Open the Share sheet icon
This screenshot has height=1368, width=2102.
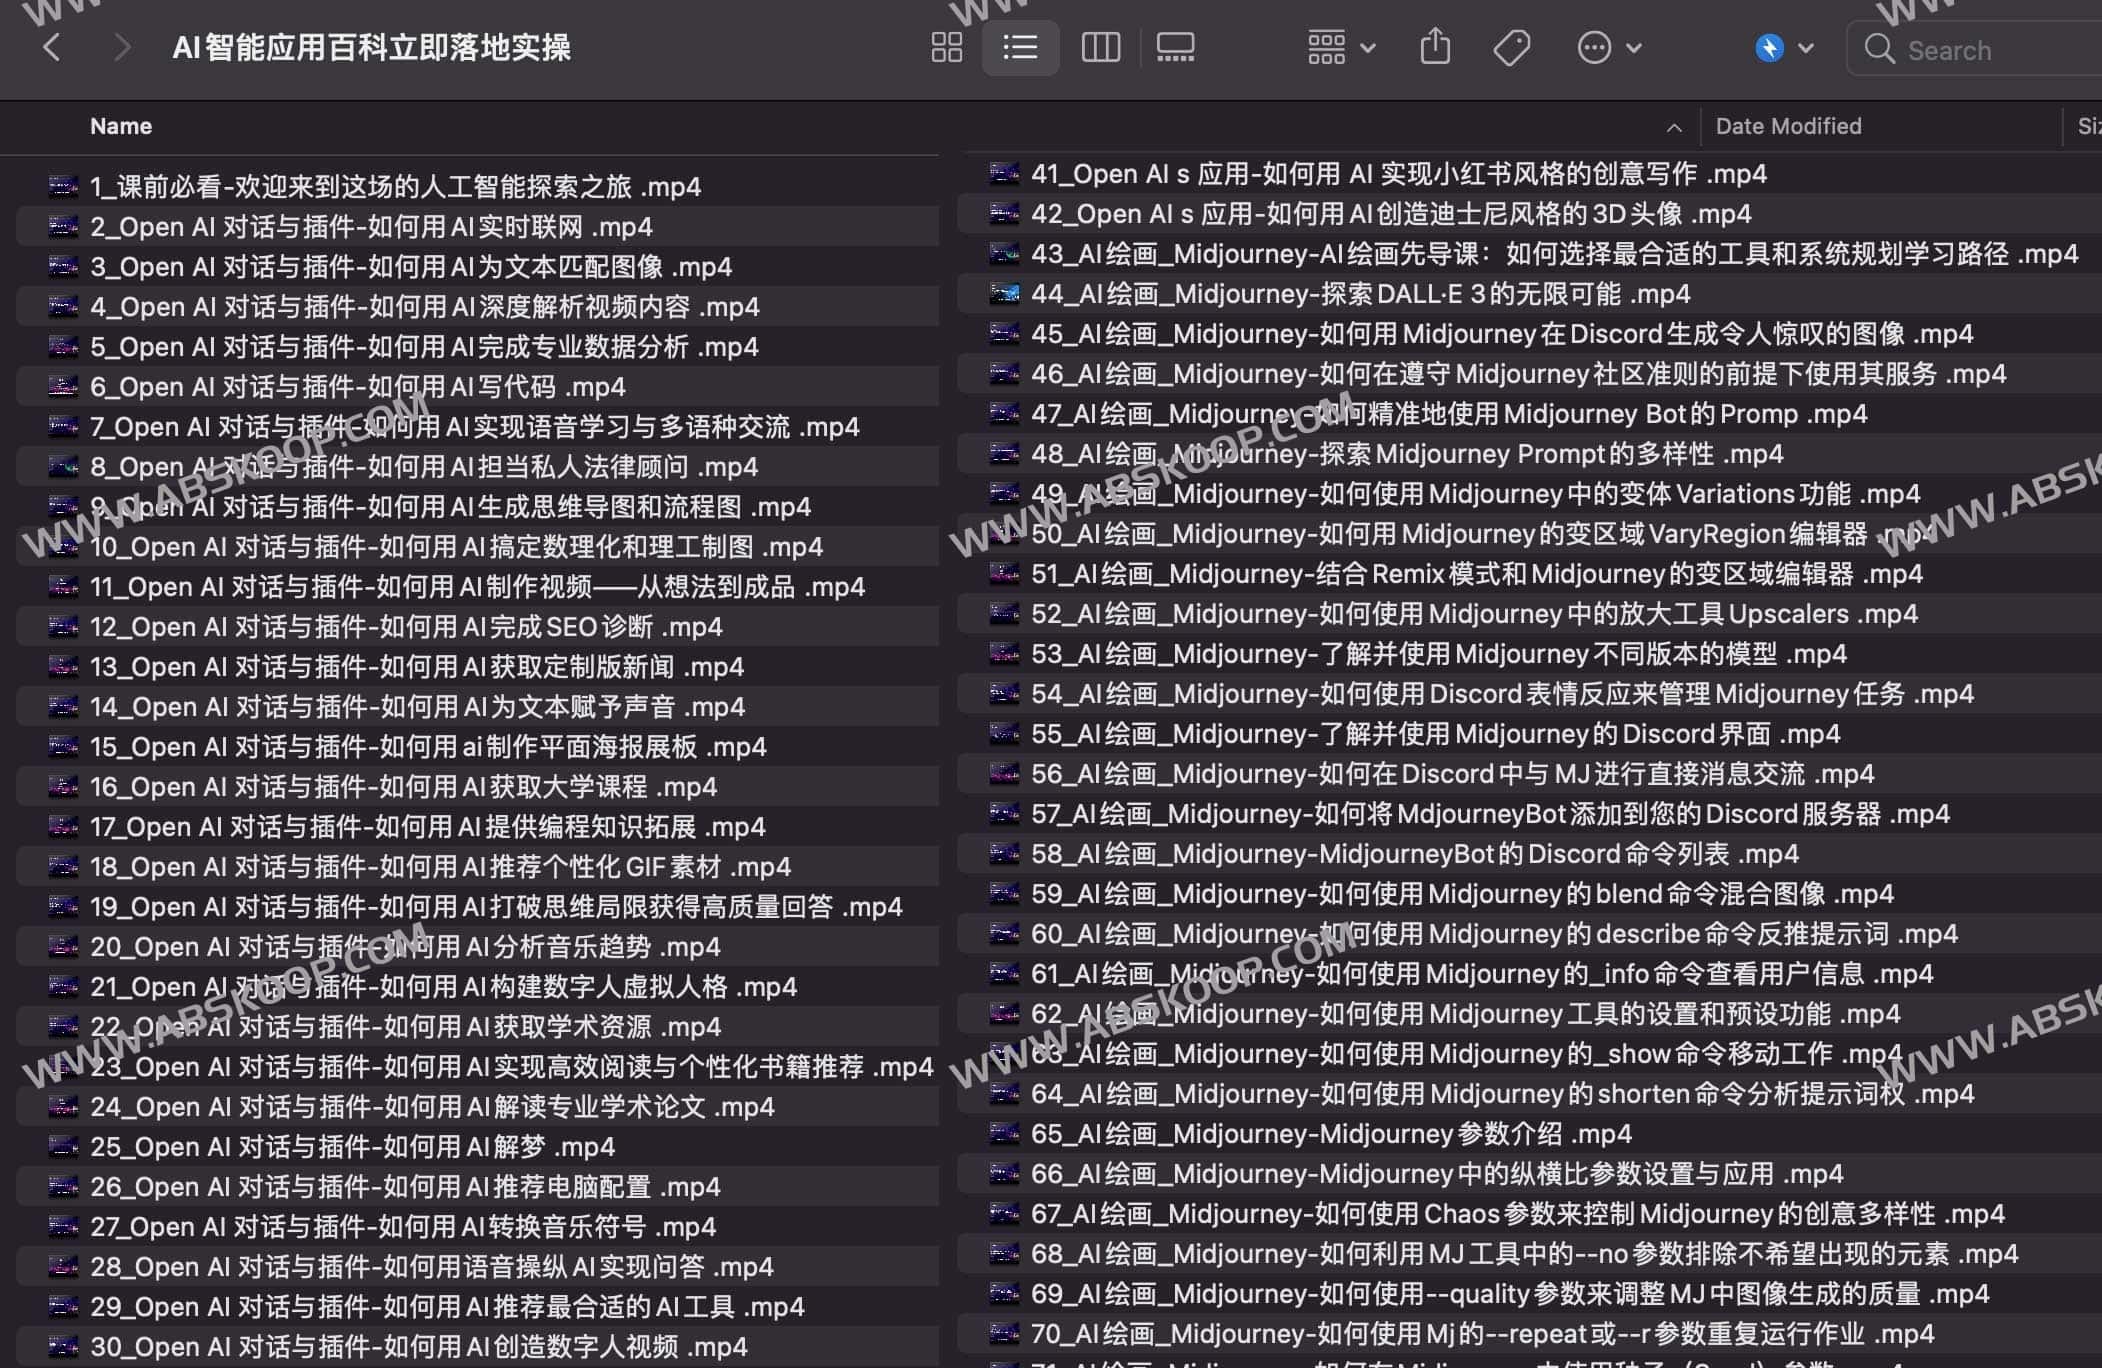(x=1435, y=47)
